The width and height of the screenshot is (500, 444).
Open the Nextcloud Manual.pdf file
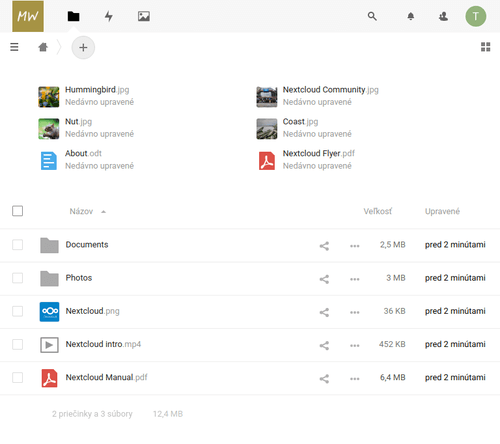[x=106, y=377]
